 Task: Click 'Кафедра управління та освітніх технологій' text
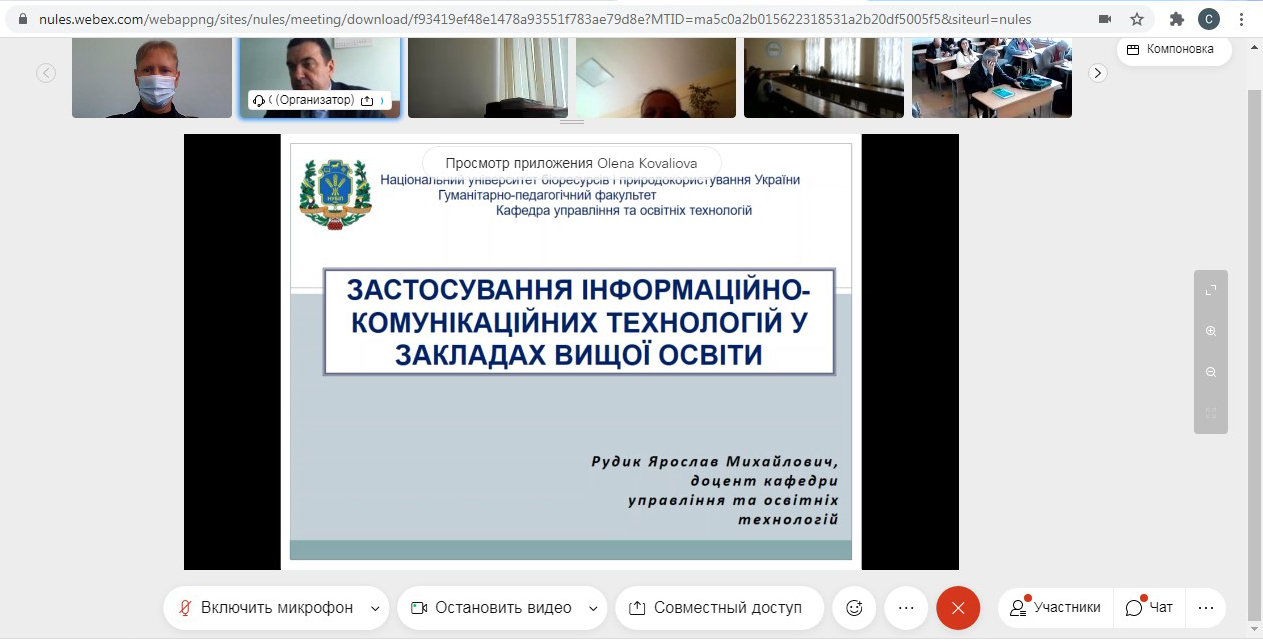pos(624,211)
